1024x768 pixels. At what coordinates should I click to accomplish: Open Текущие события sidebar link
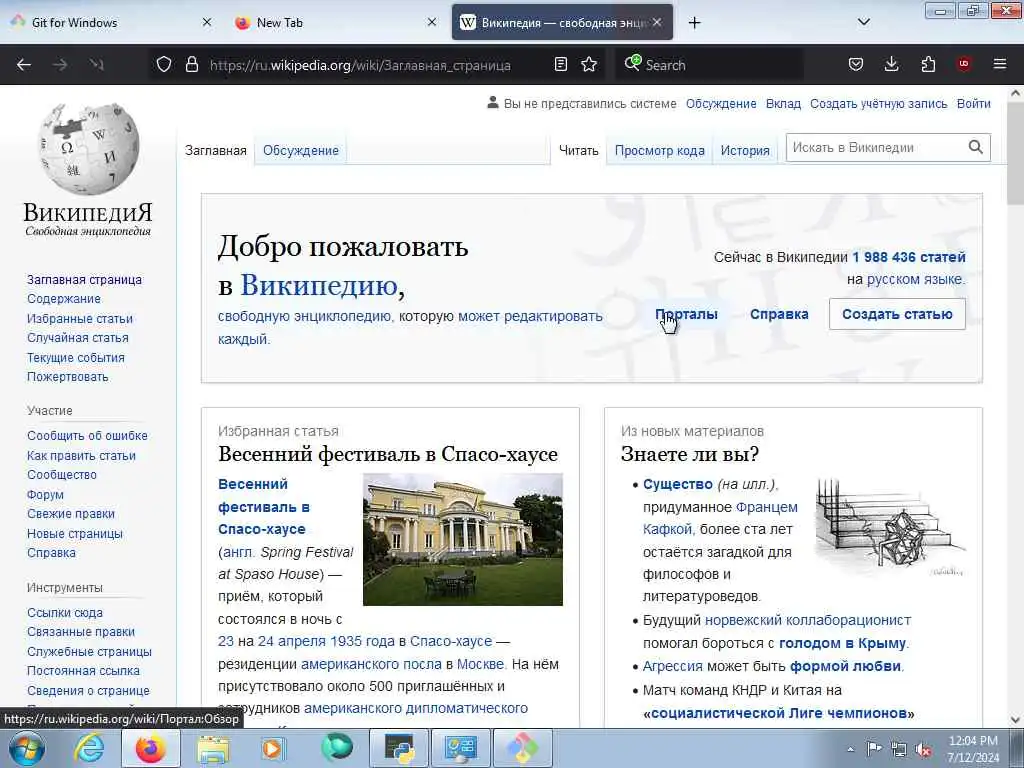[x=76, y=357]
